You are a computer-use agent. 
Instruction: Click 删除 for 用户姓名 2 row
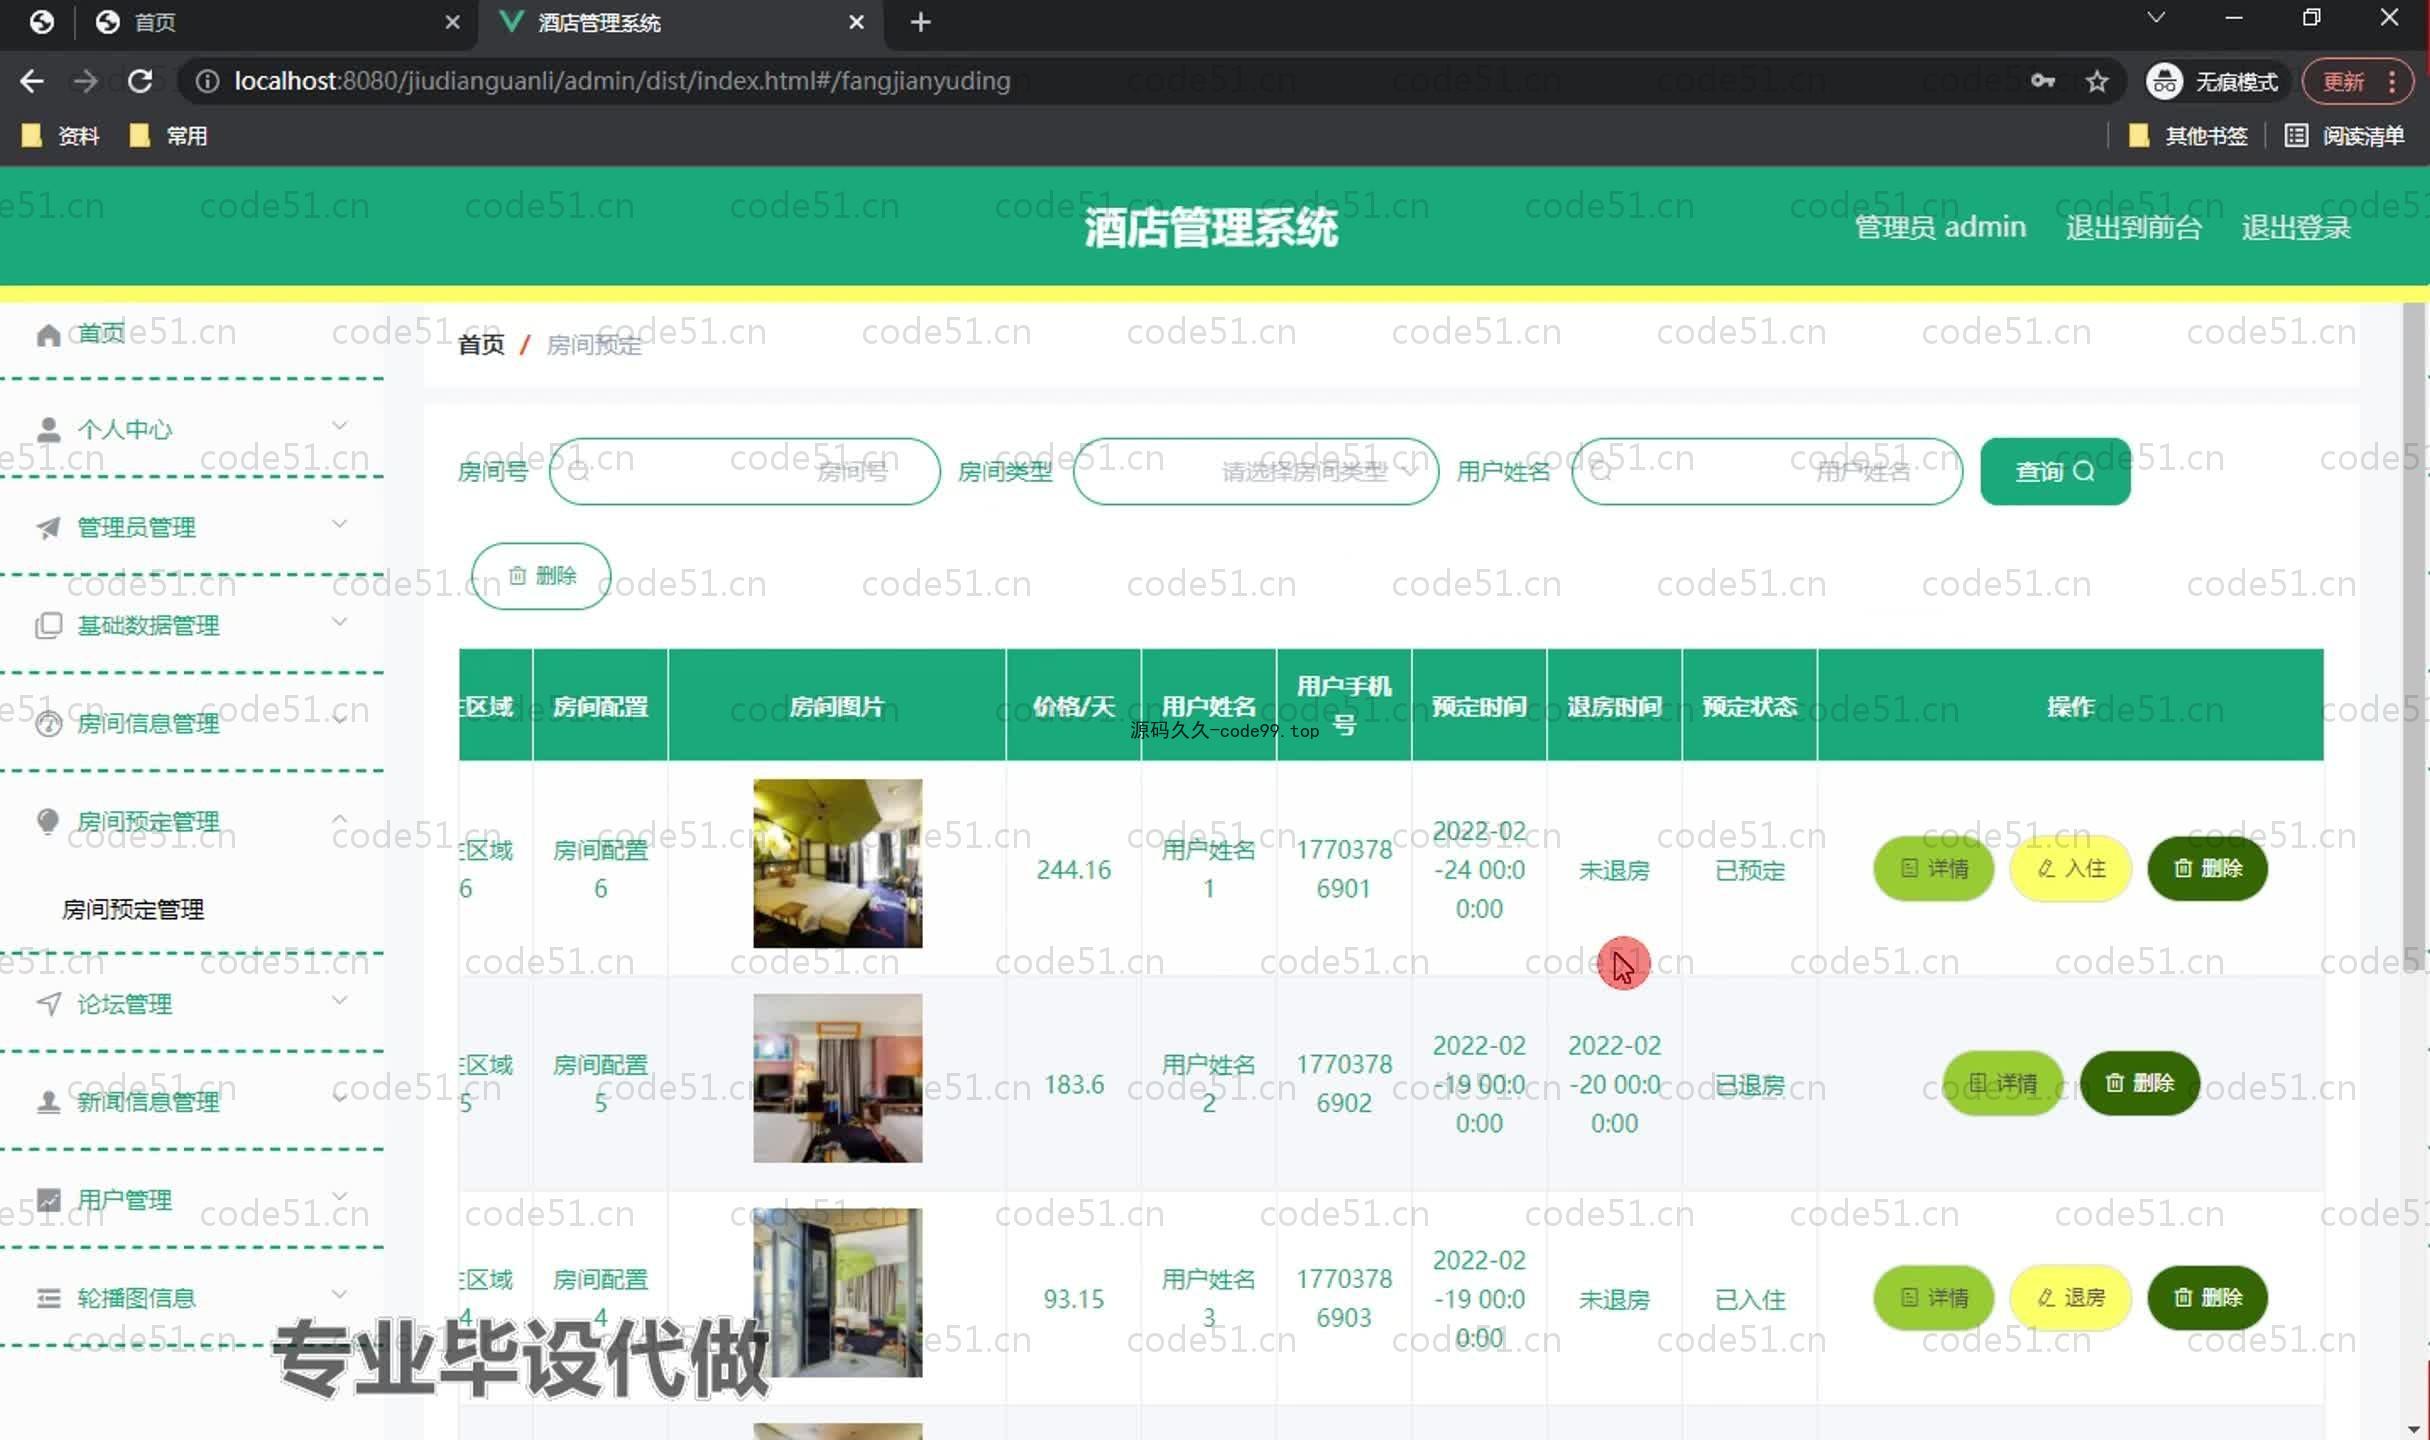[x=2139, y=1083]
